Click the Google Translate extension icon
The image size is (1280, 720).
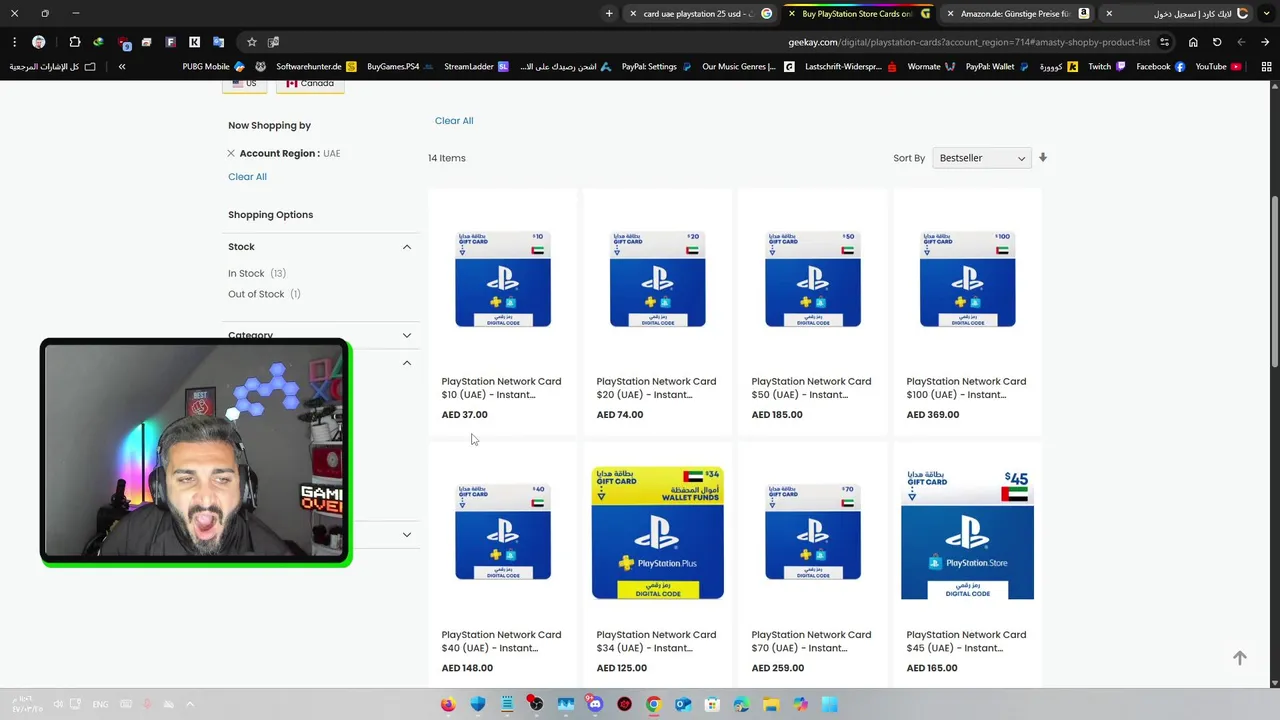pos(218,42)
